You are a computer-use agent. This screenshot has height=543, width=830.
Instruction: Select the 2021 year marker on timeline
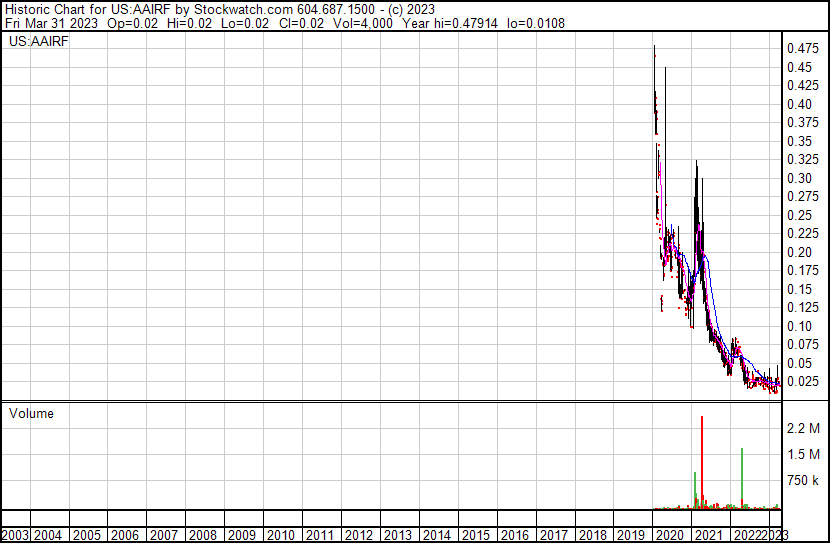coord(710,535)
